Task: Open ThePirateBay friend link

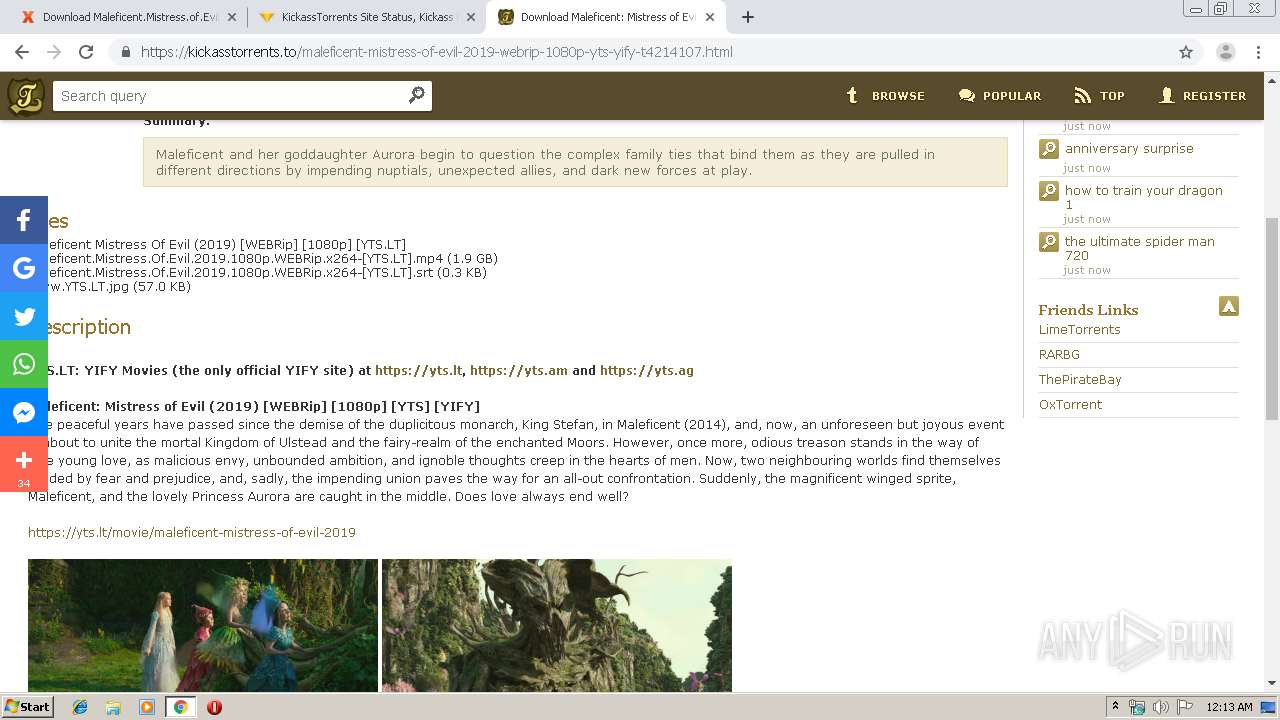Action: click(1080, 379)
